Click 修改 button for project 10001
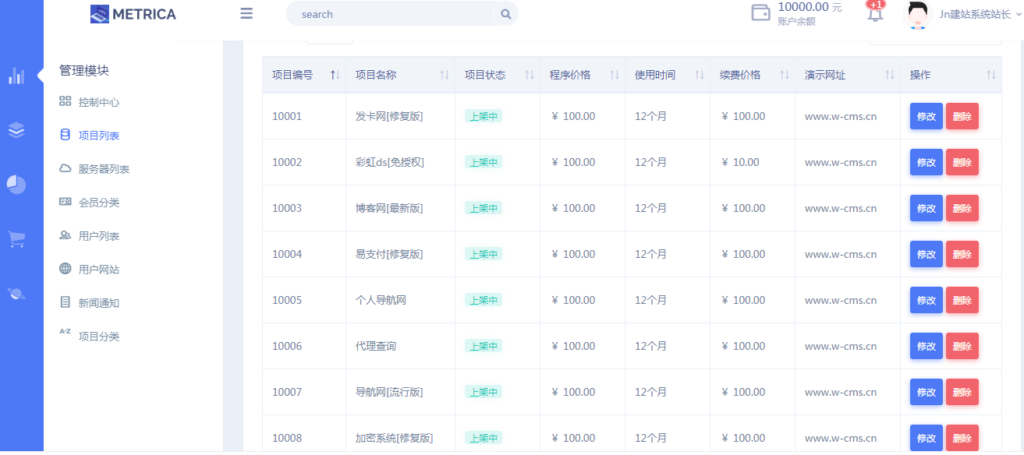 (x=926, y=116)
